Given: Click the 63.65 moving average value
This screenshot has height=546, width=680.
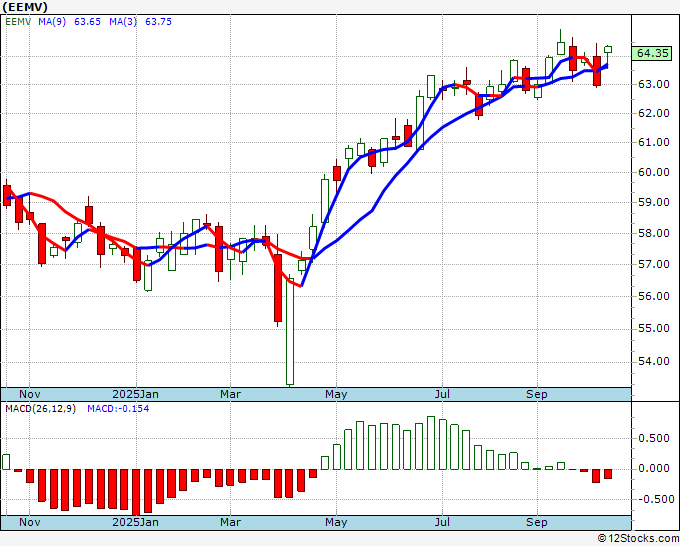Looking at the screenshot, I should [x=87, y=21].
